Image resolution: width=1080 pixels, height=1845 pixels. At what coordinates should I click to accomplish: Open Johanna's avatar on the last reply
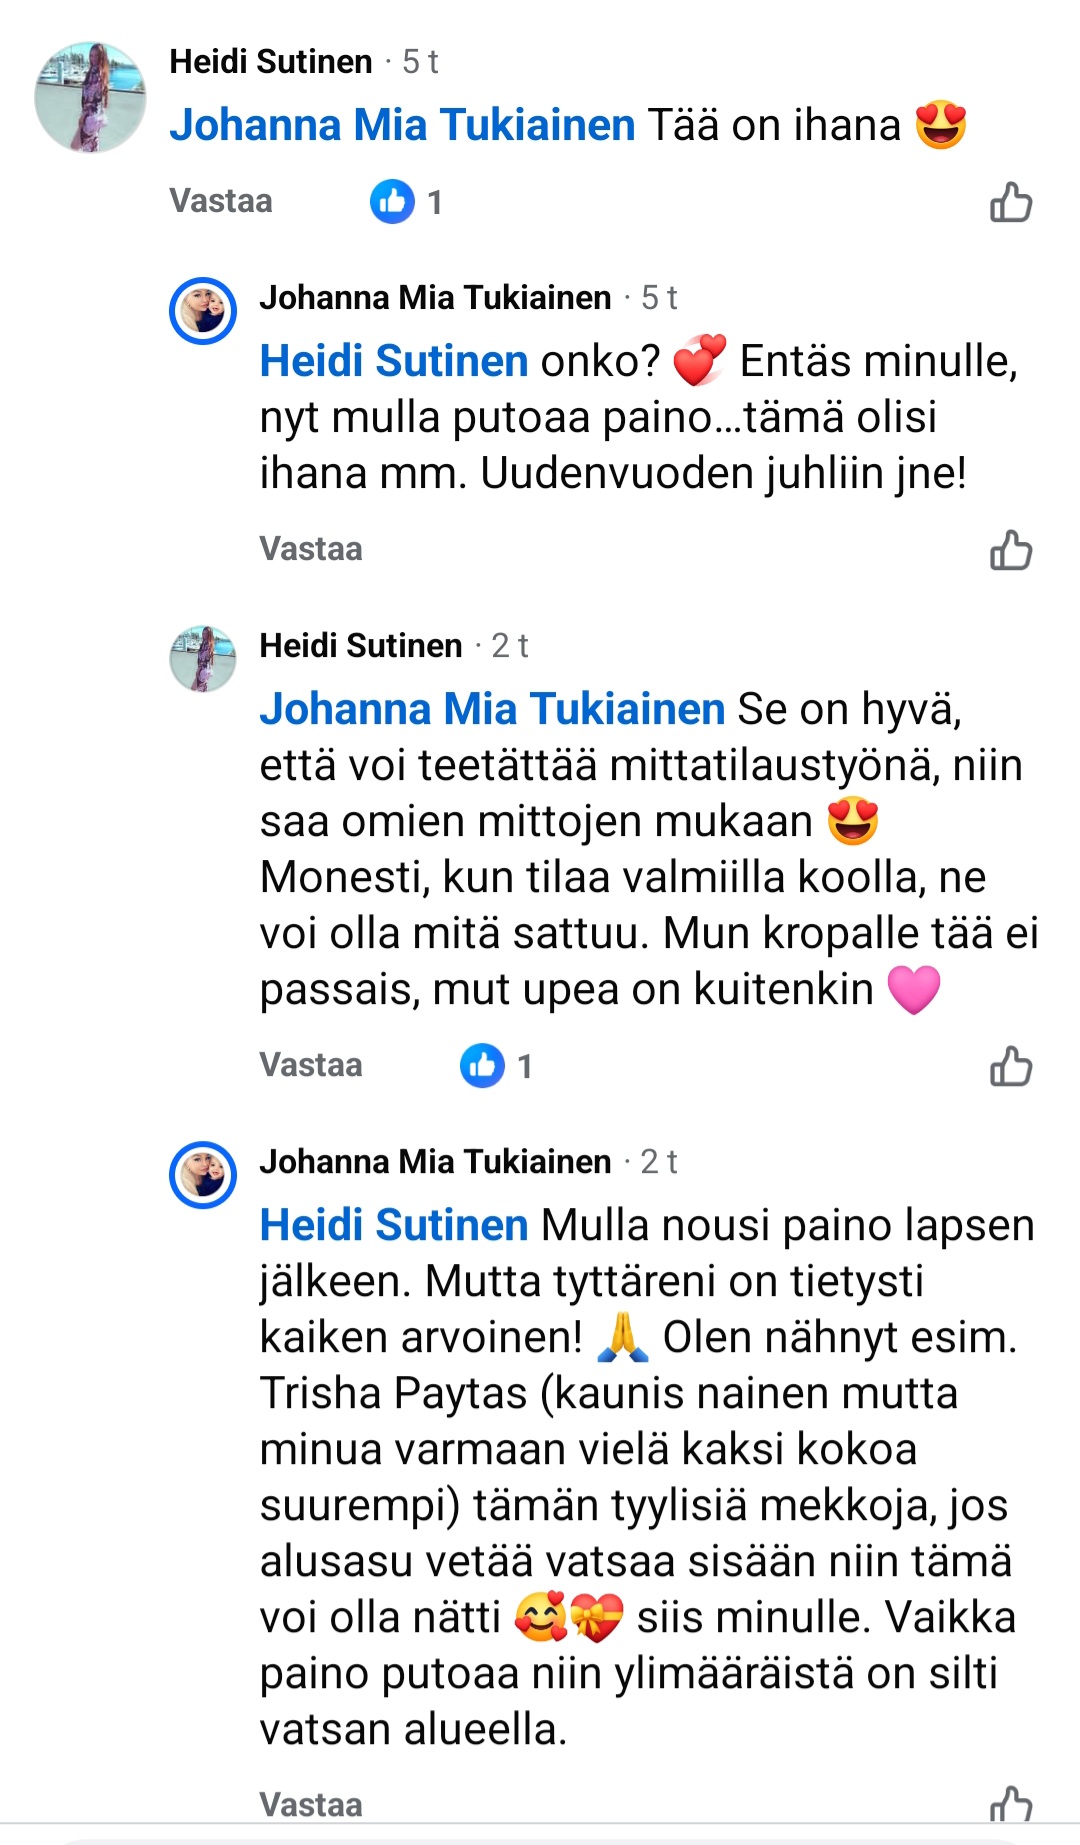pos(203,1175)
